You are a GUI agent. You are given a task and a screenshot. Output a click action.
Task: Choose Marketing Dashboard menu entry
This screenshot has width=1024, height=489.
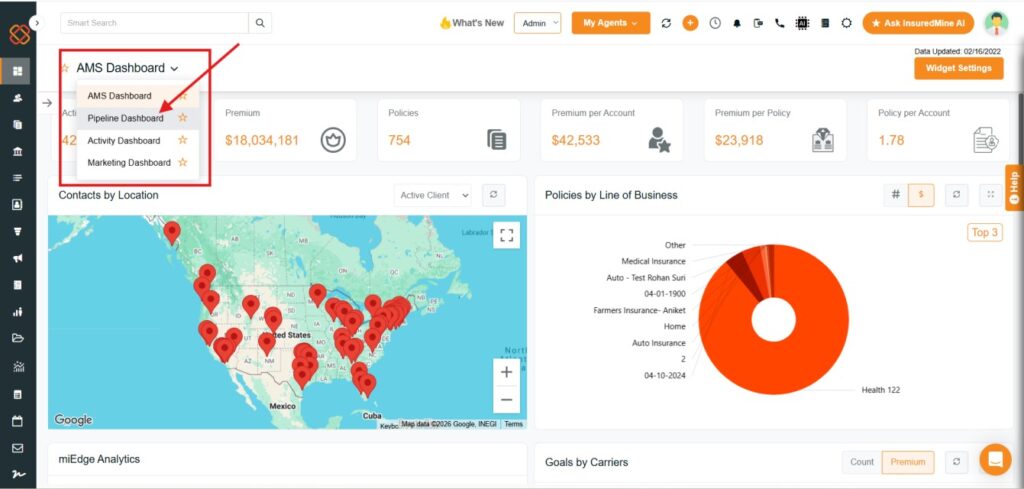tap(129, 163)
